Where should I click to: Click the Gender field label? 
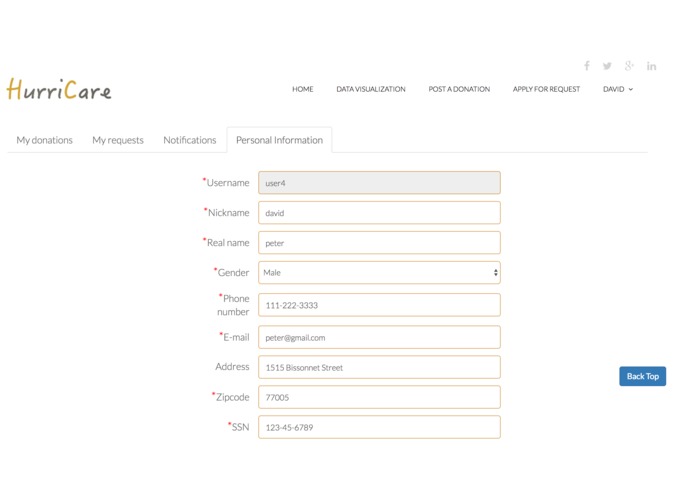point(231,272)
